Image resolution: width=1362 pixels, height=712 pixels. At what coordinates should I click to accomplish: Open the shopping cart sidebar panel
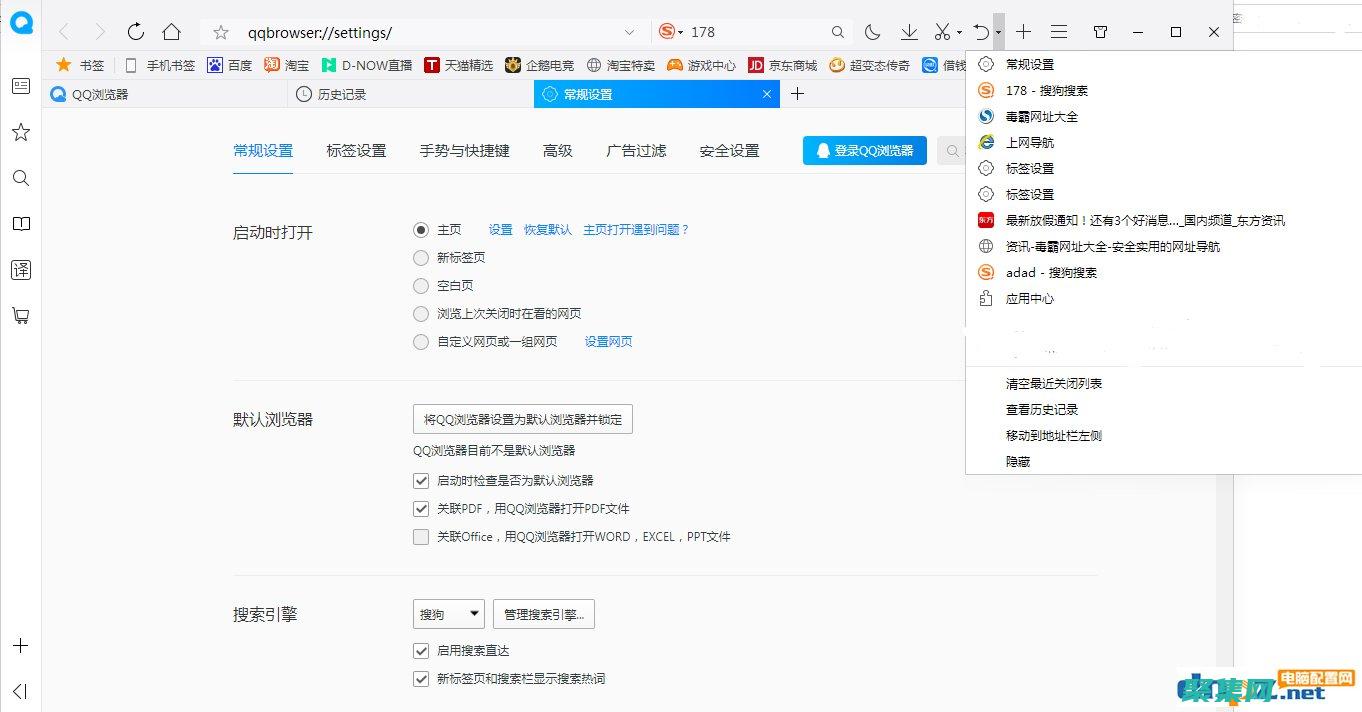(21, 315)
